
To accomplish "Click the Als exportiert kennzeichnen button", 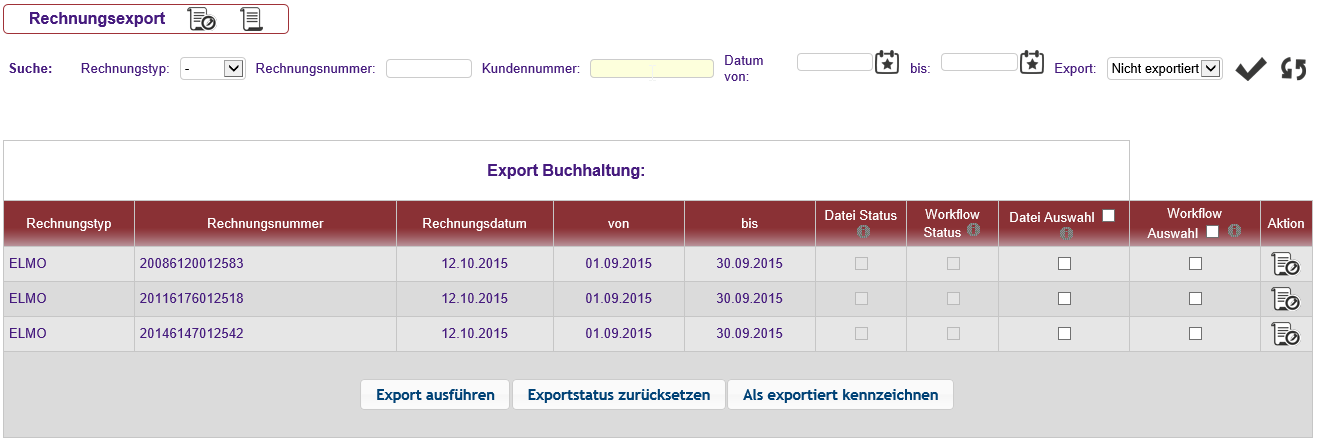I will [840, 395].
